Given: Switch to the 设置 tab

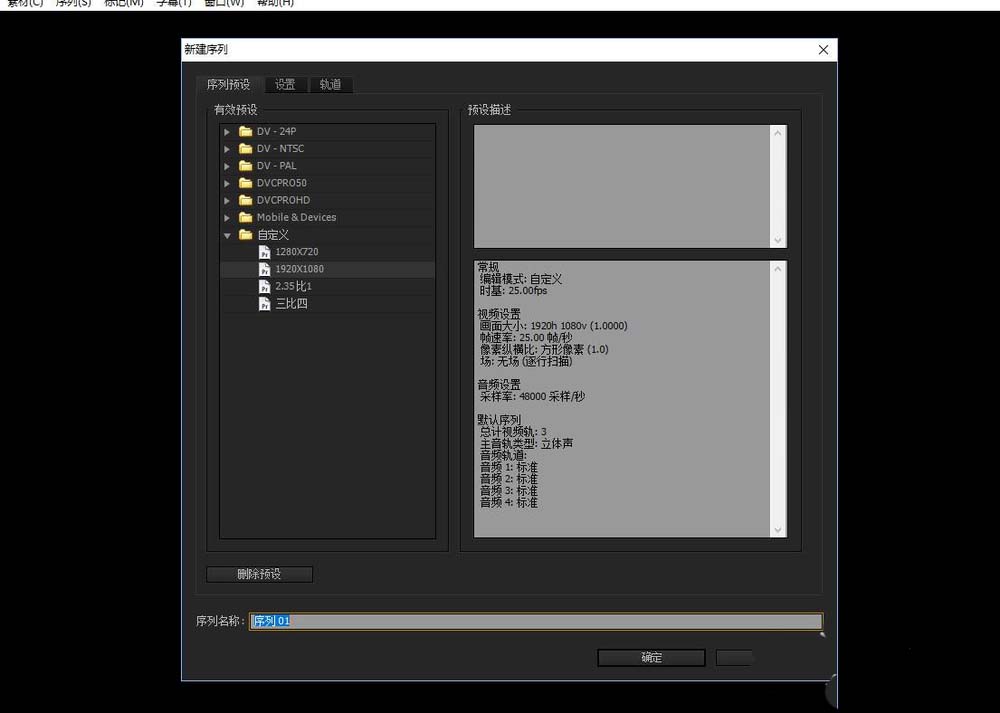Looking at the screenshot, I should (285, 85).
